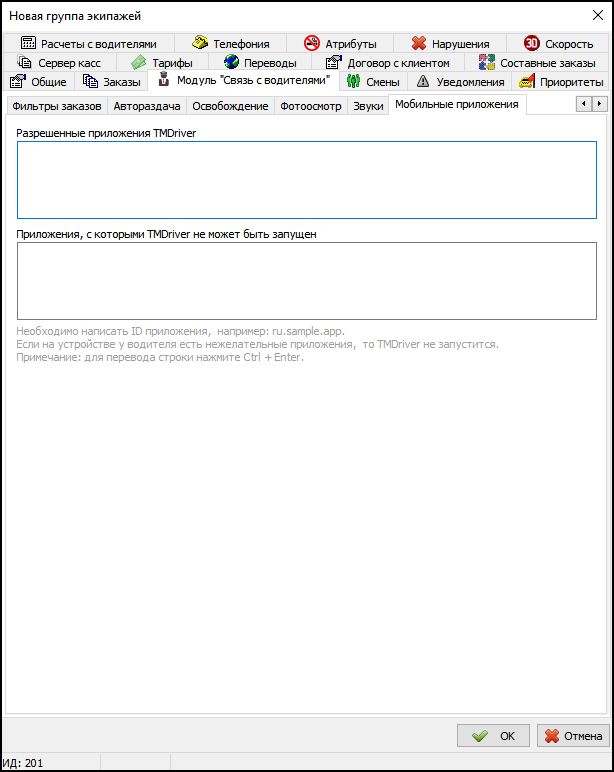Click the no-smoking icon on Атрибуты tab

311,44
